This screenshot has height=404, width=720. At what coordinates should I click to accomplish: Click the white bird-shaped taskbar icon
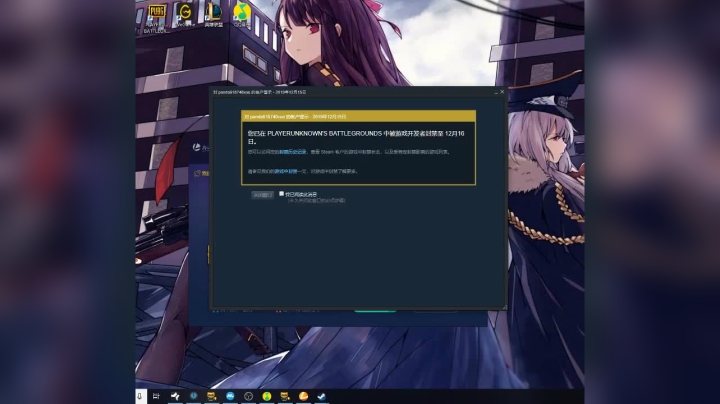point(175,396)
